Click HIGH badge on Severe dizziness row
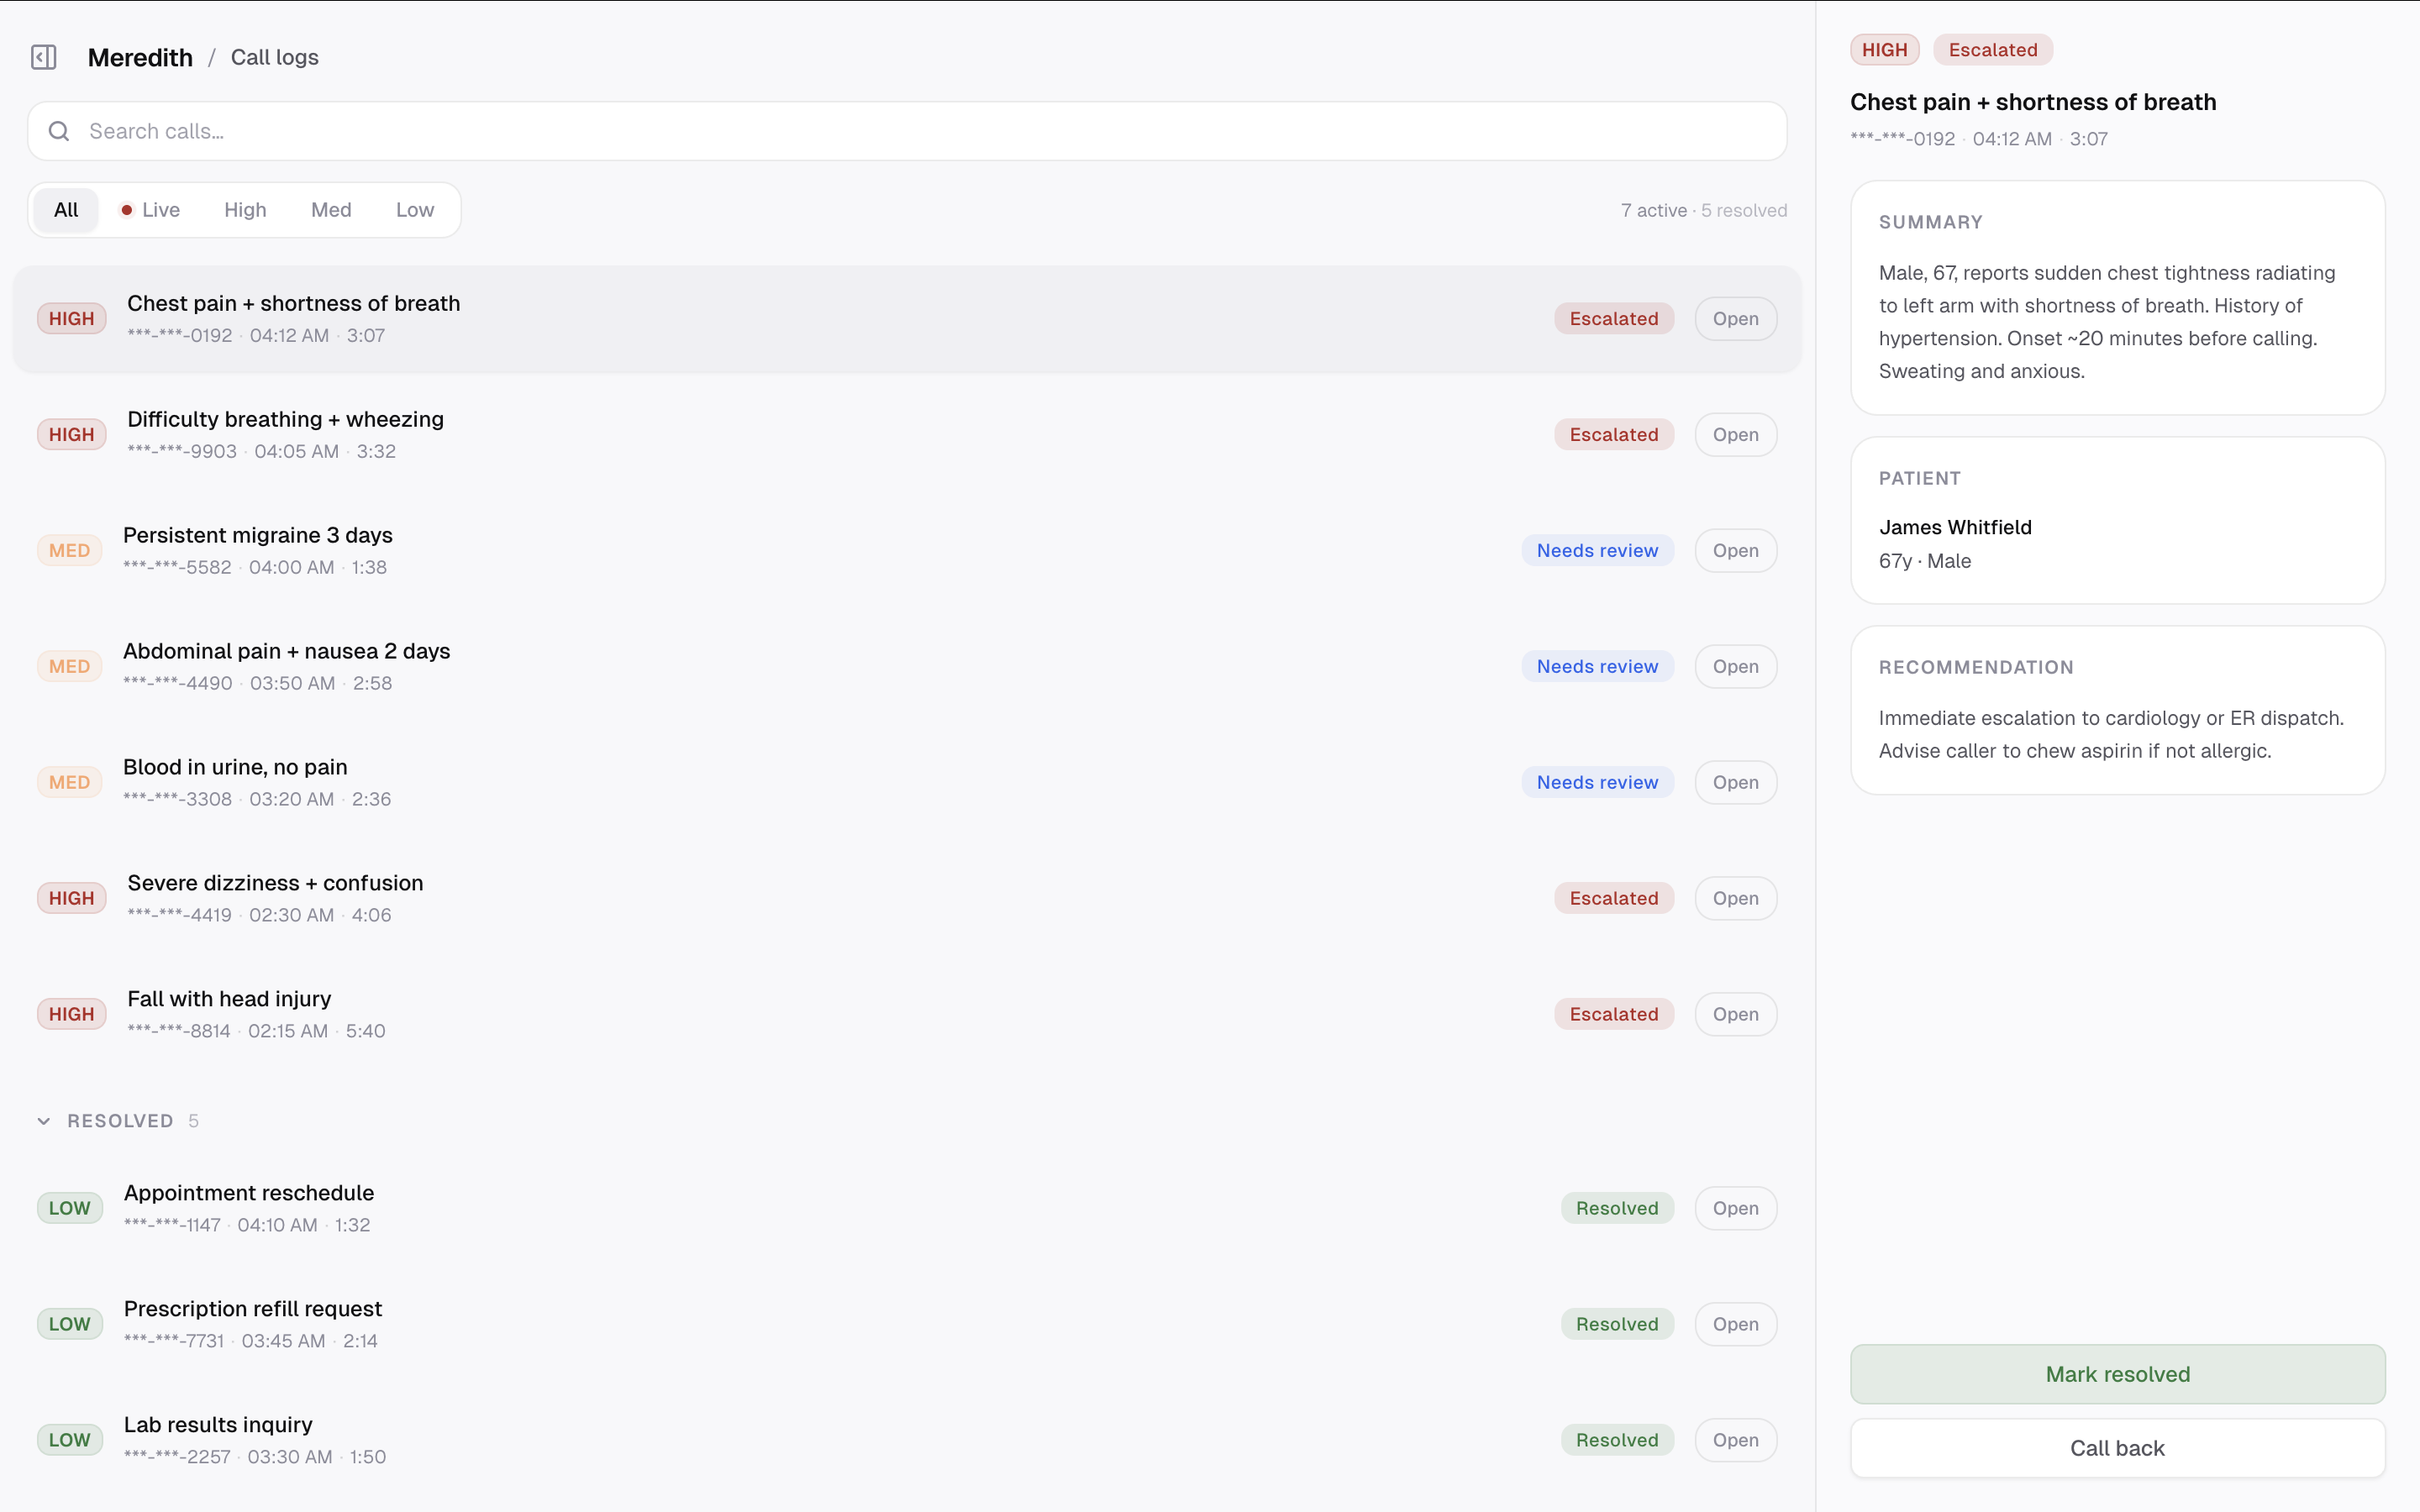The width and height of the screenshot is (2420, 1512). (71, 898)
